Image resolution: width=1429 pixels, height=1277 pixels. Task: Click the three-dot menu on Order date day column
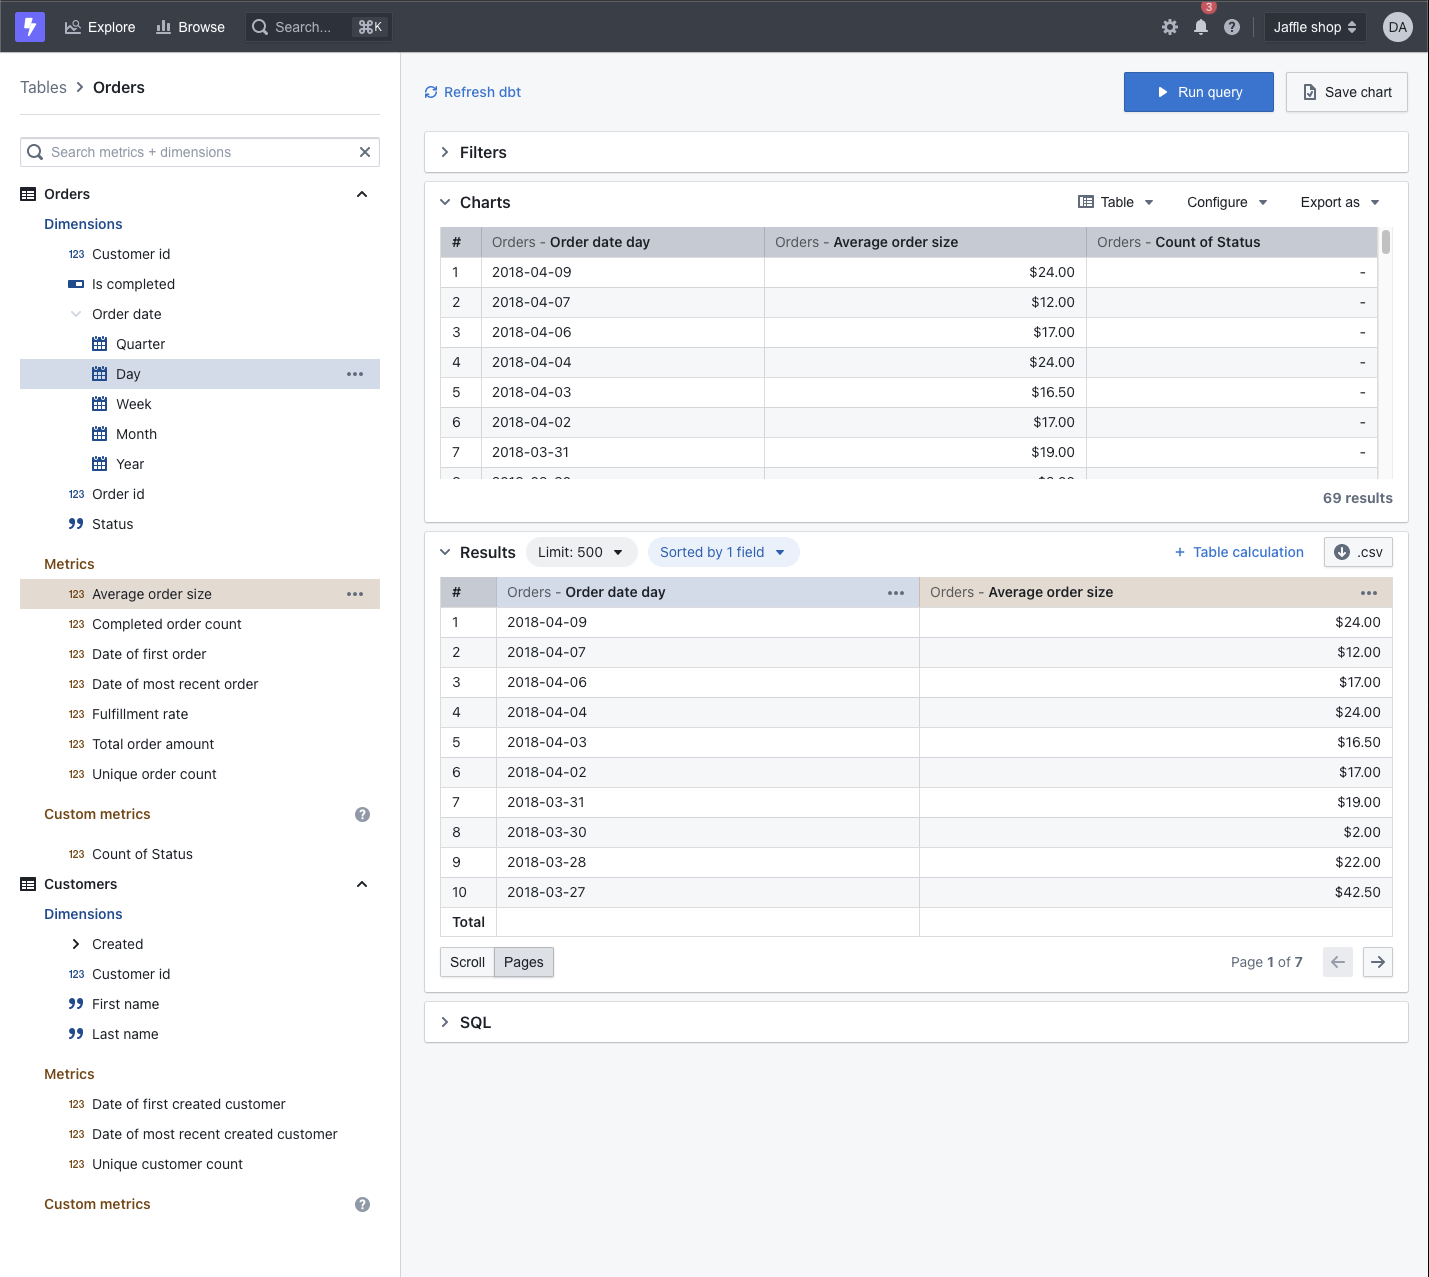point(896,592)
